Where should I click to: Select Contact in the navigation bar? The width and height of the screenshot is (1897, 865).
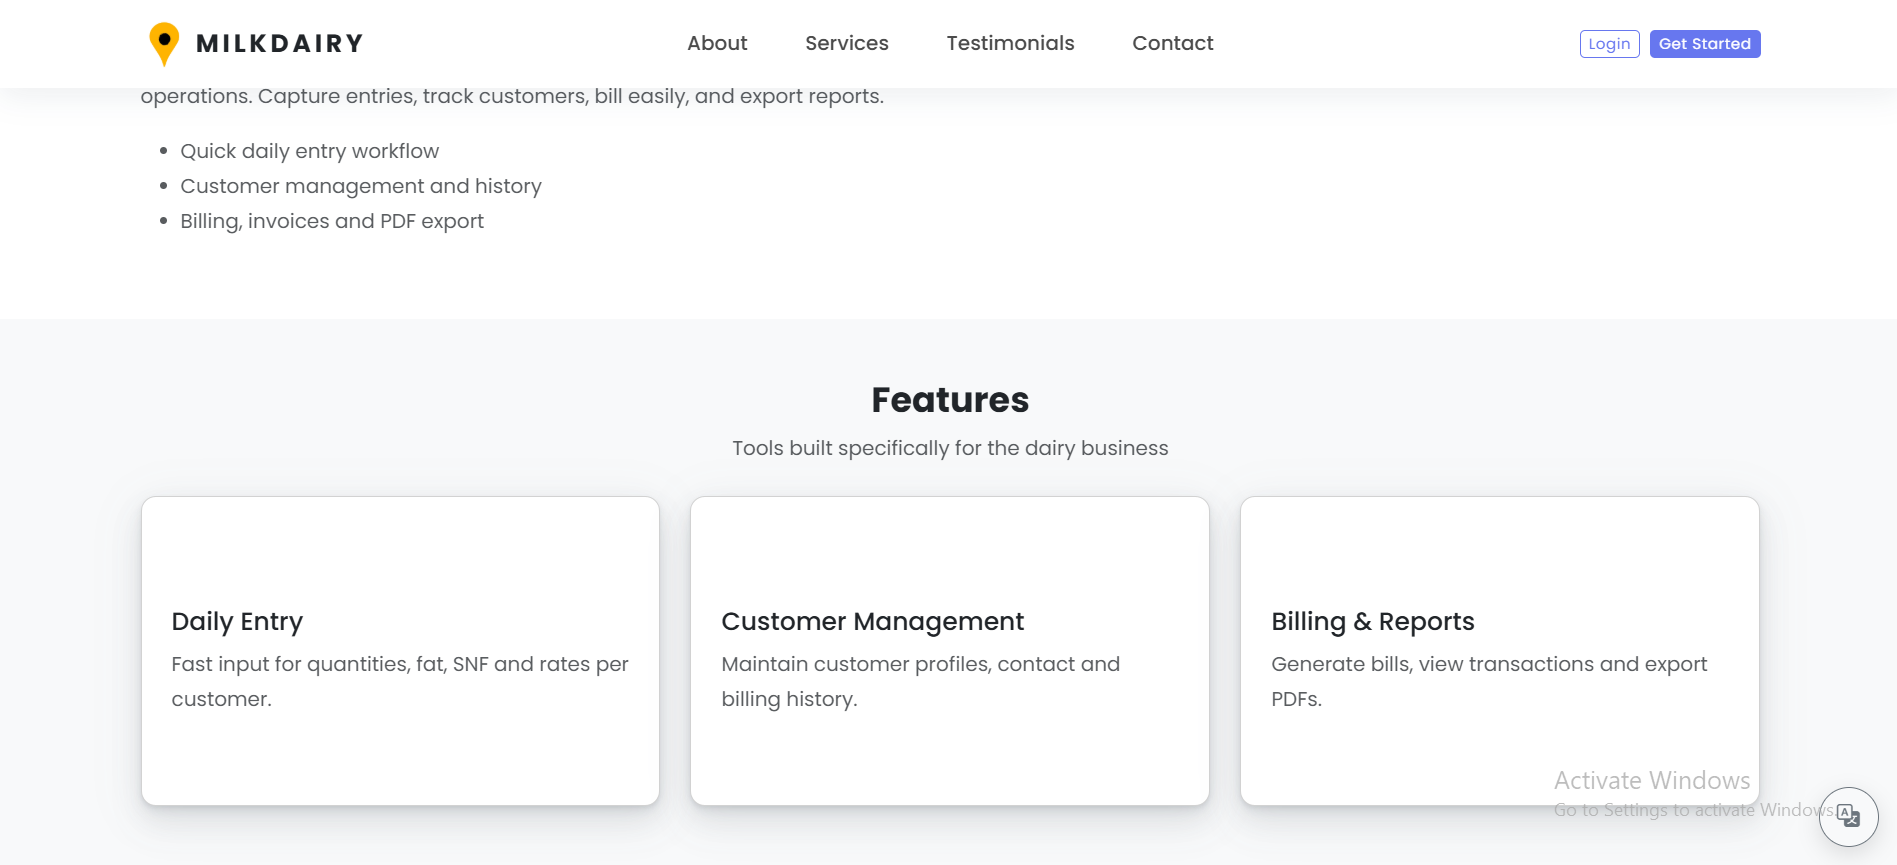pyautogui.click(x=1172, y=43)
